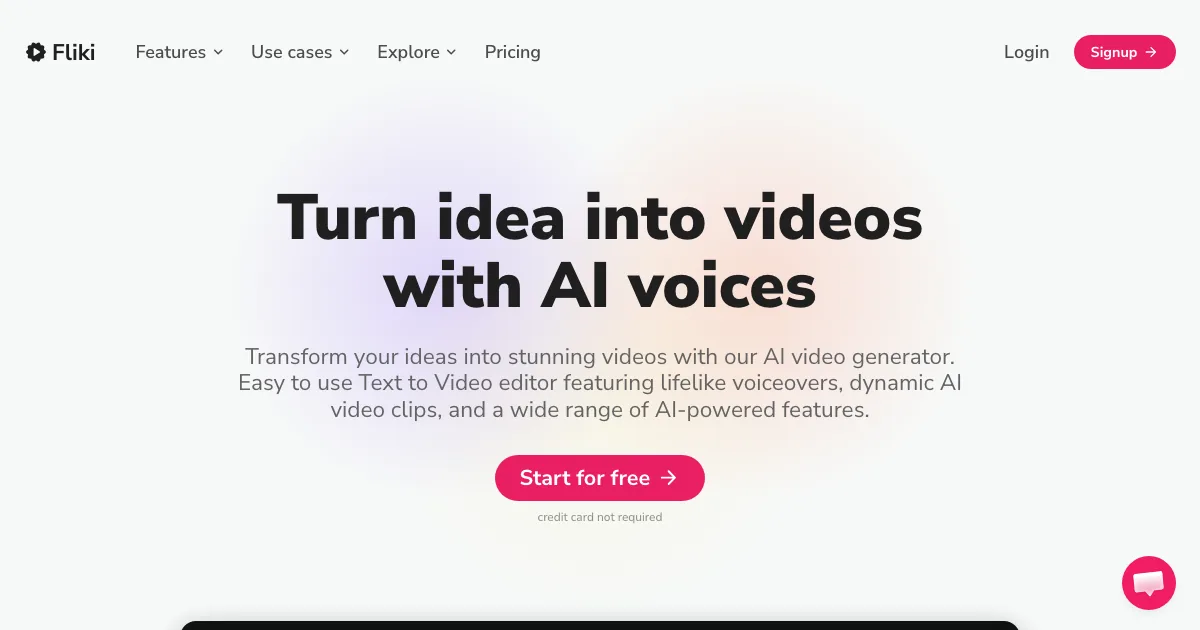The width and height of the screenshot is (1200, 630).
Task: Click the chevron beside Explore
Action: [451, 52]
